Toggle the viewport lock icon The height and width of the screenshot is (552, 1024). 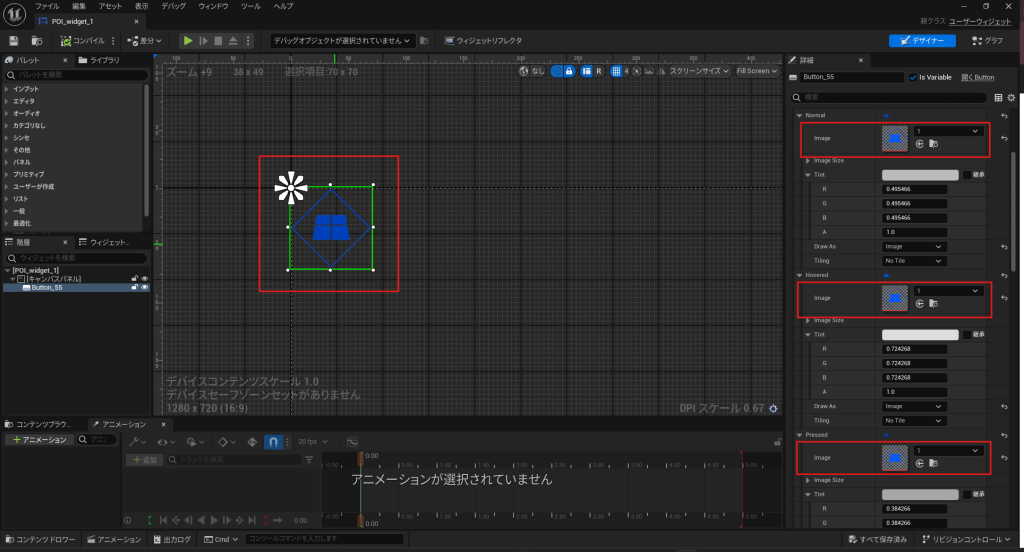pos(569,71)
